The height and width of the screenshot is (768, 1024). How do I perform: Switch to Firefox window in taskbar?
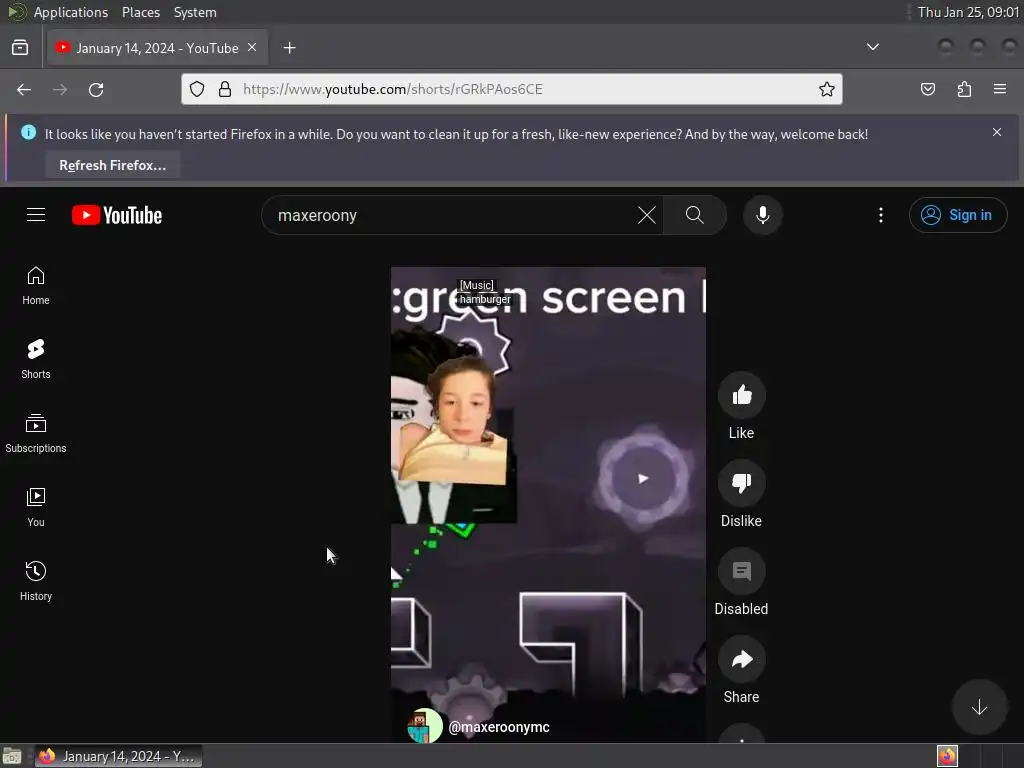click(x=119, y=756)
